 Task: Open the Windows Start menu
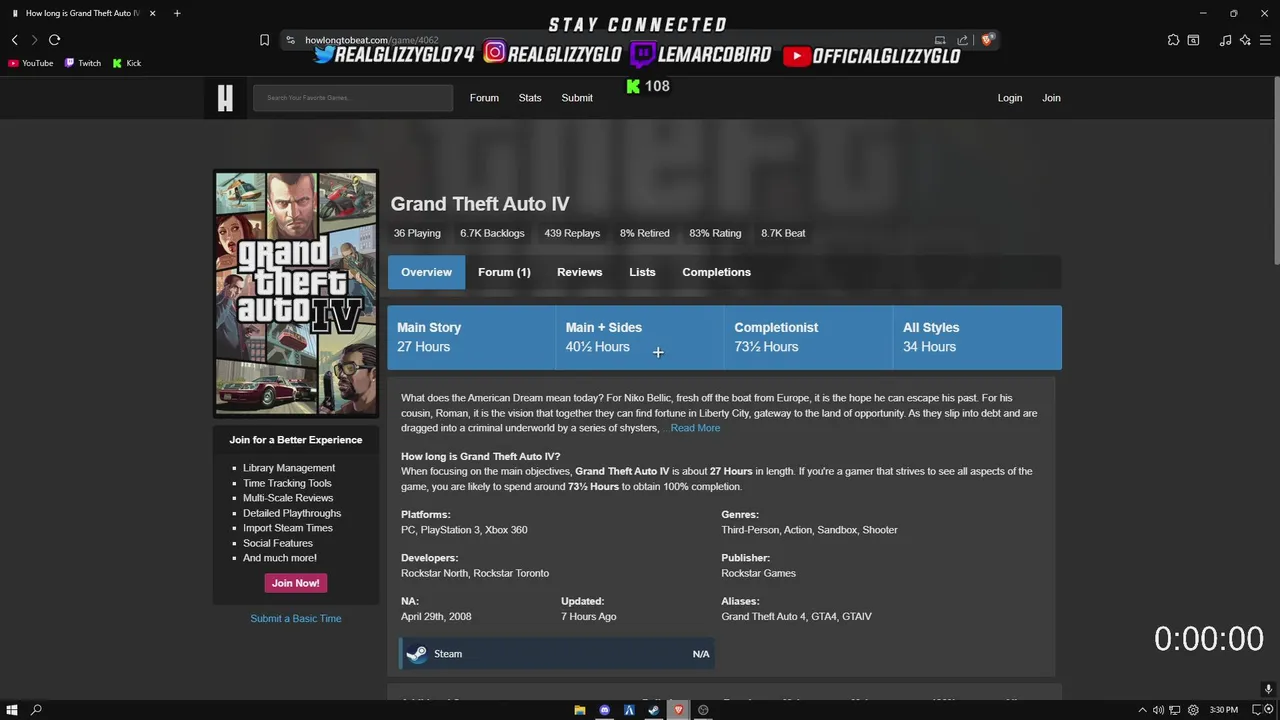[x=12, y=710]
